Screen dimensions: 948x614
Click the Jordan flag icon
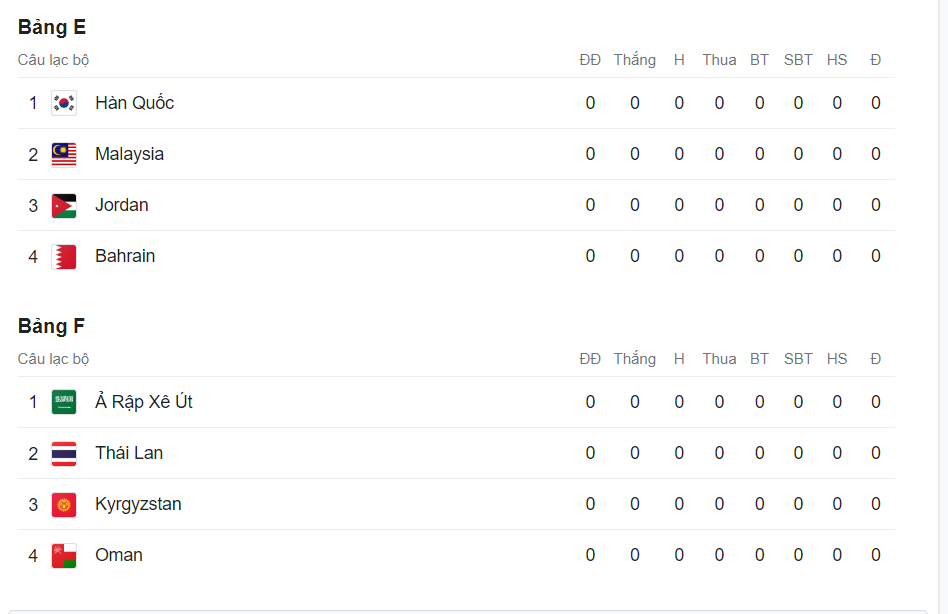click(64, 205)
